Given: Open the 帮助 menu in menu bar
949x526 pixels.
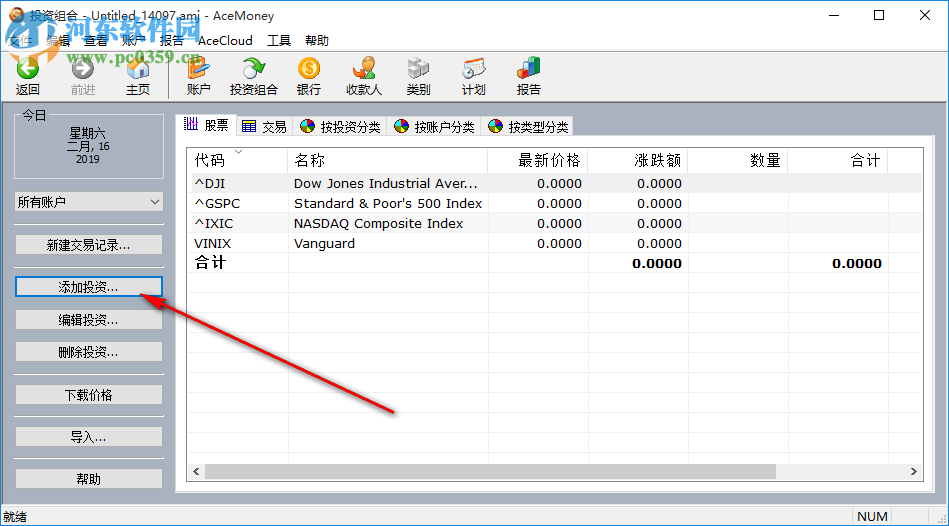Looking at the screenshot, I should click(317, 41).
